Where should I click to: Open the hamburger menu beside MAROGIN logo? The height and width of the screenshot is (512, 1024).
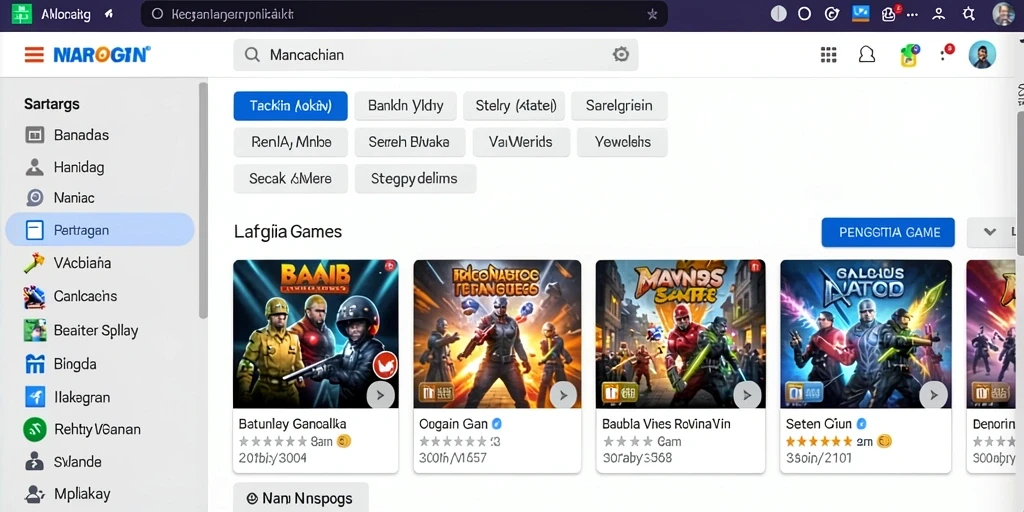34,55
